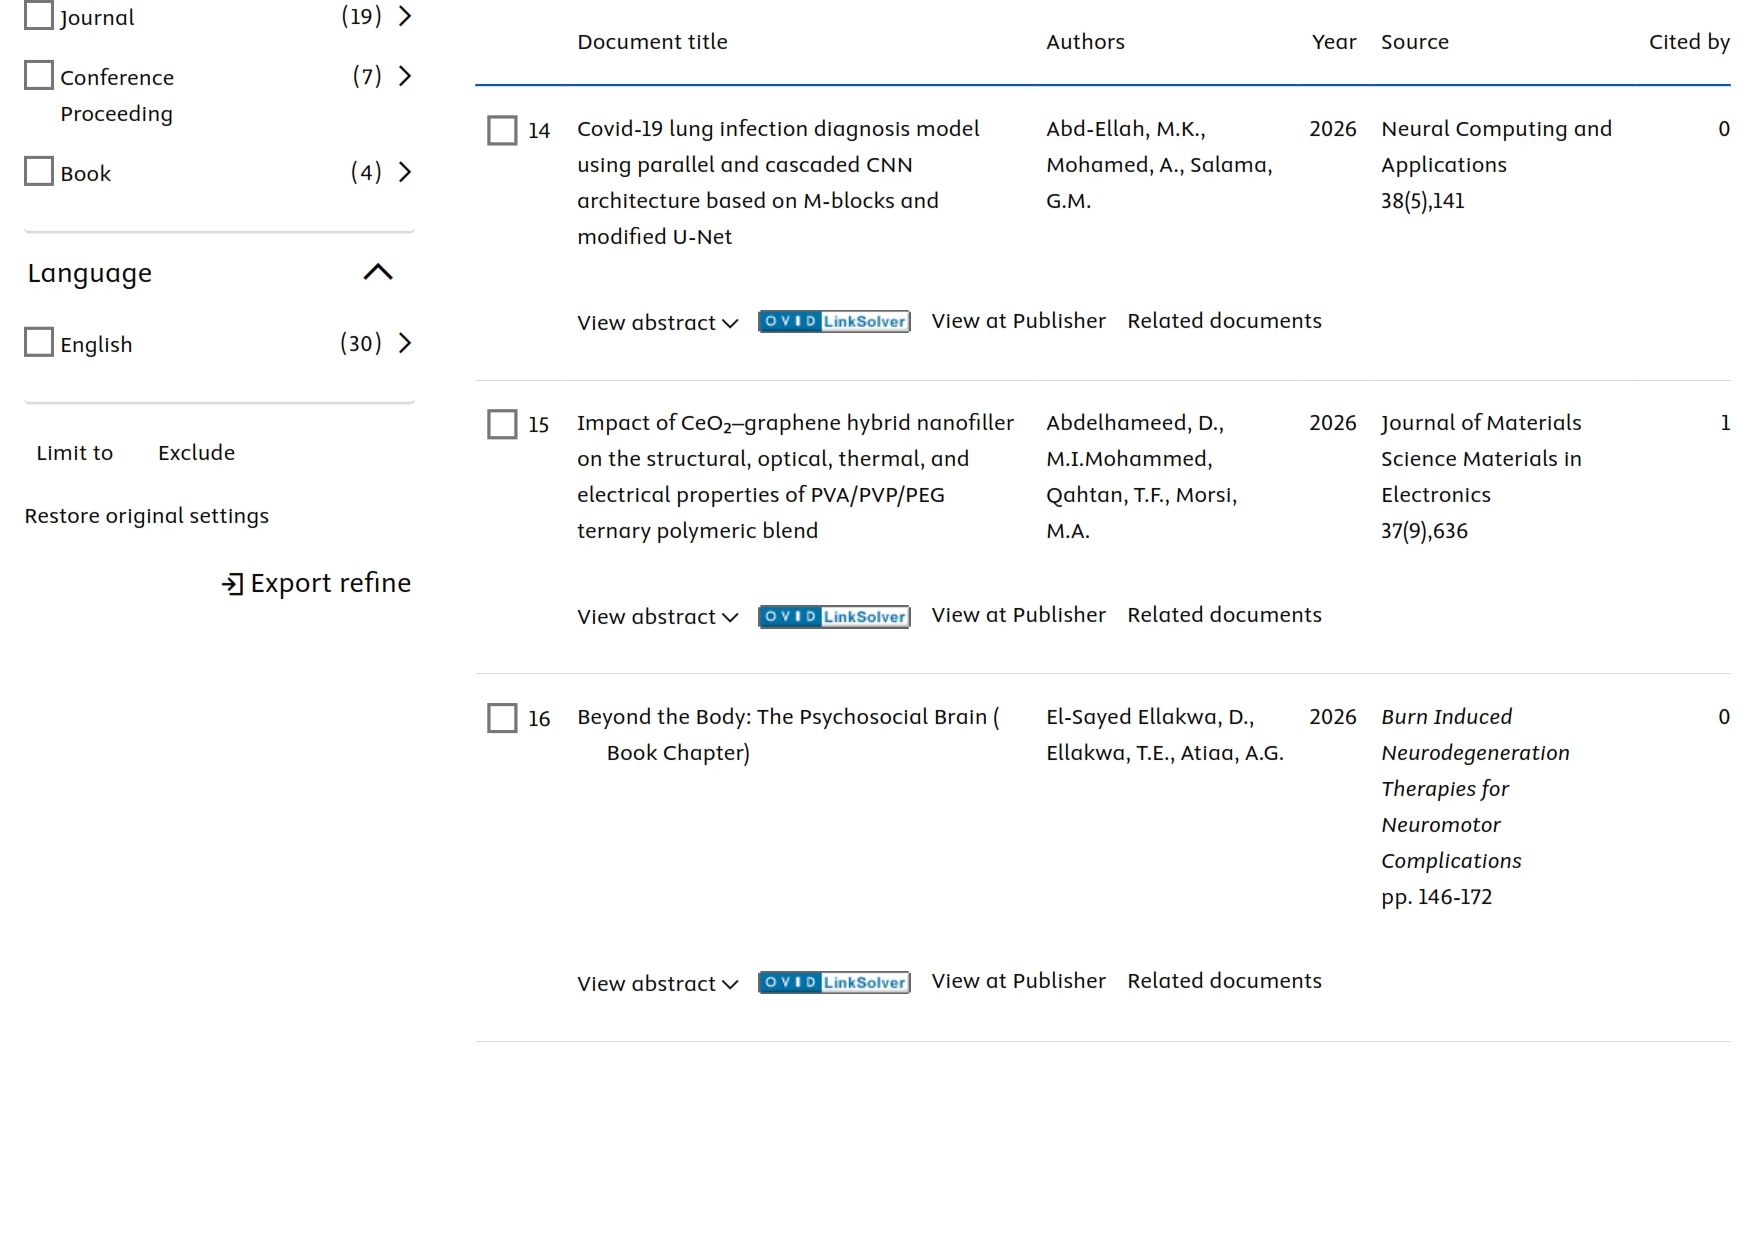Expand Book source type arrow
The image size is (1754, 1239).
[405, 173]
